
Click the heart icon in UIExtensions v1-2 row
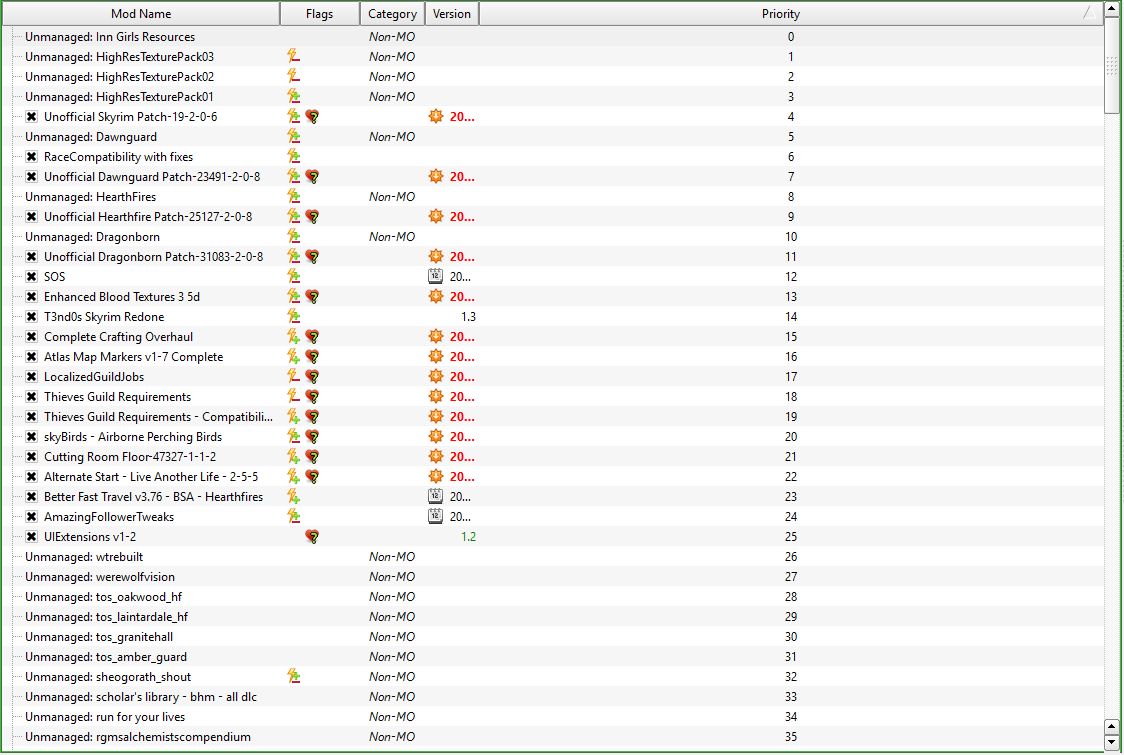pos(312,537)
